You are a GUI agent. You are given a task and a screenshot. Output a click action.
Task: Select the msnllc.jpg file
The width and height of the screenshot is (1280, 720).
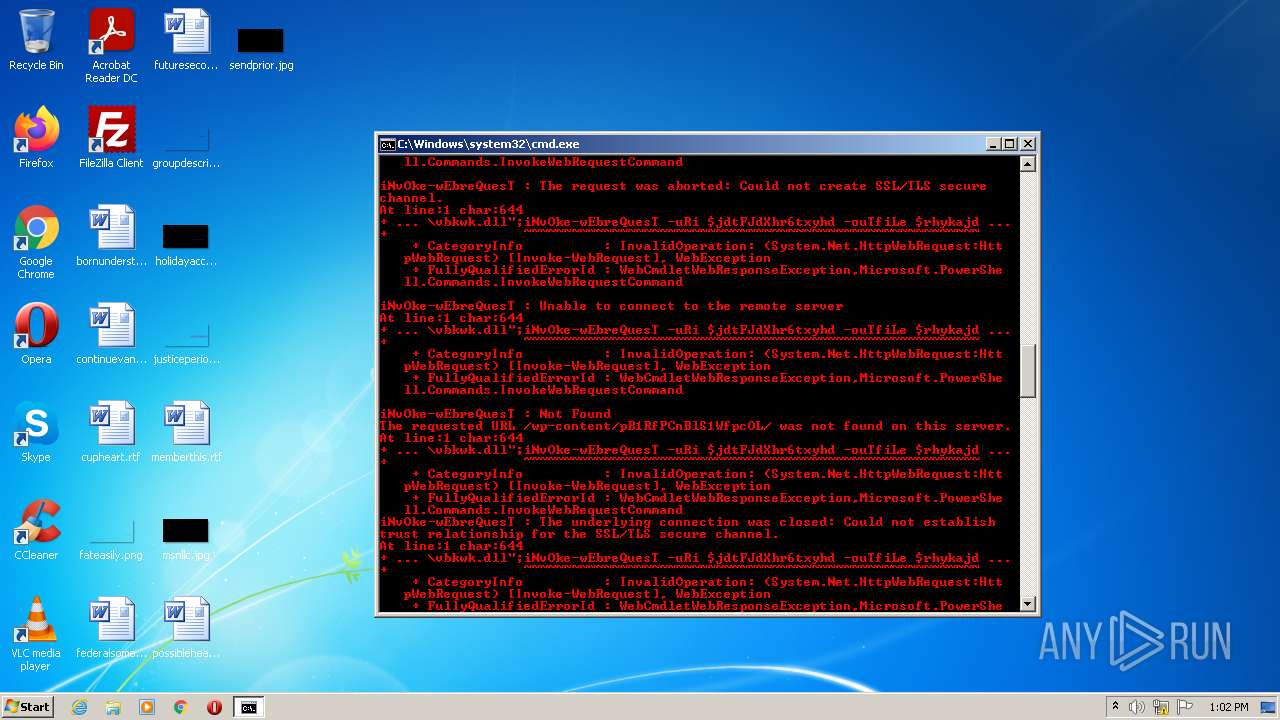point(186,538)
